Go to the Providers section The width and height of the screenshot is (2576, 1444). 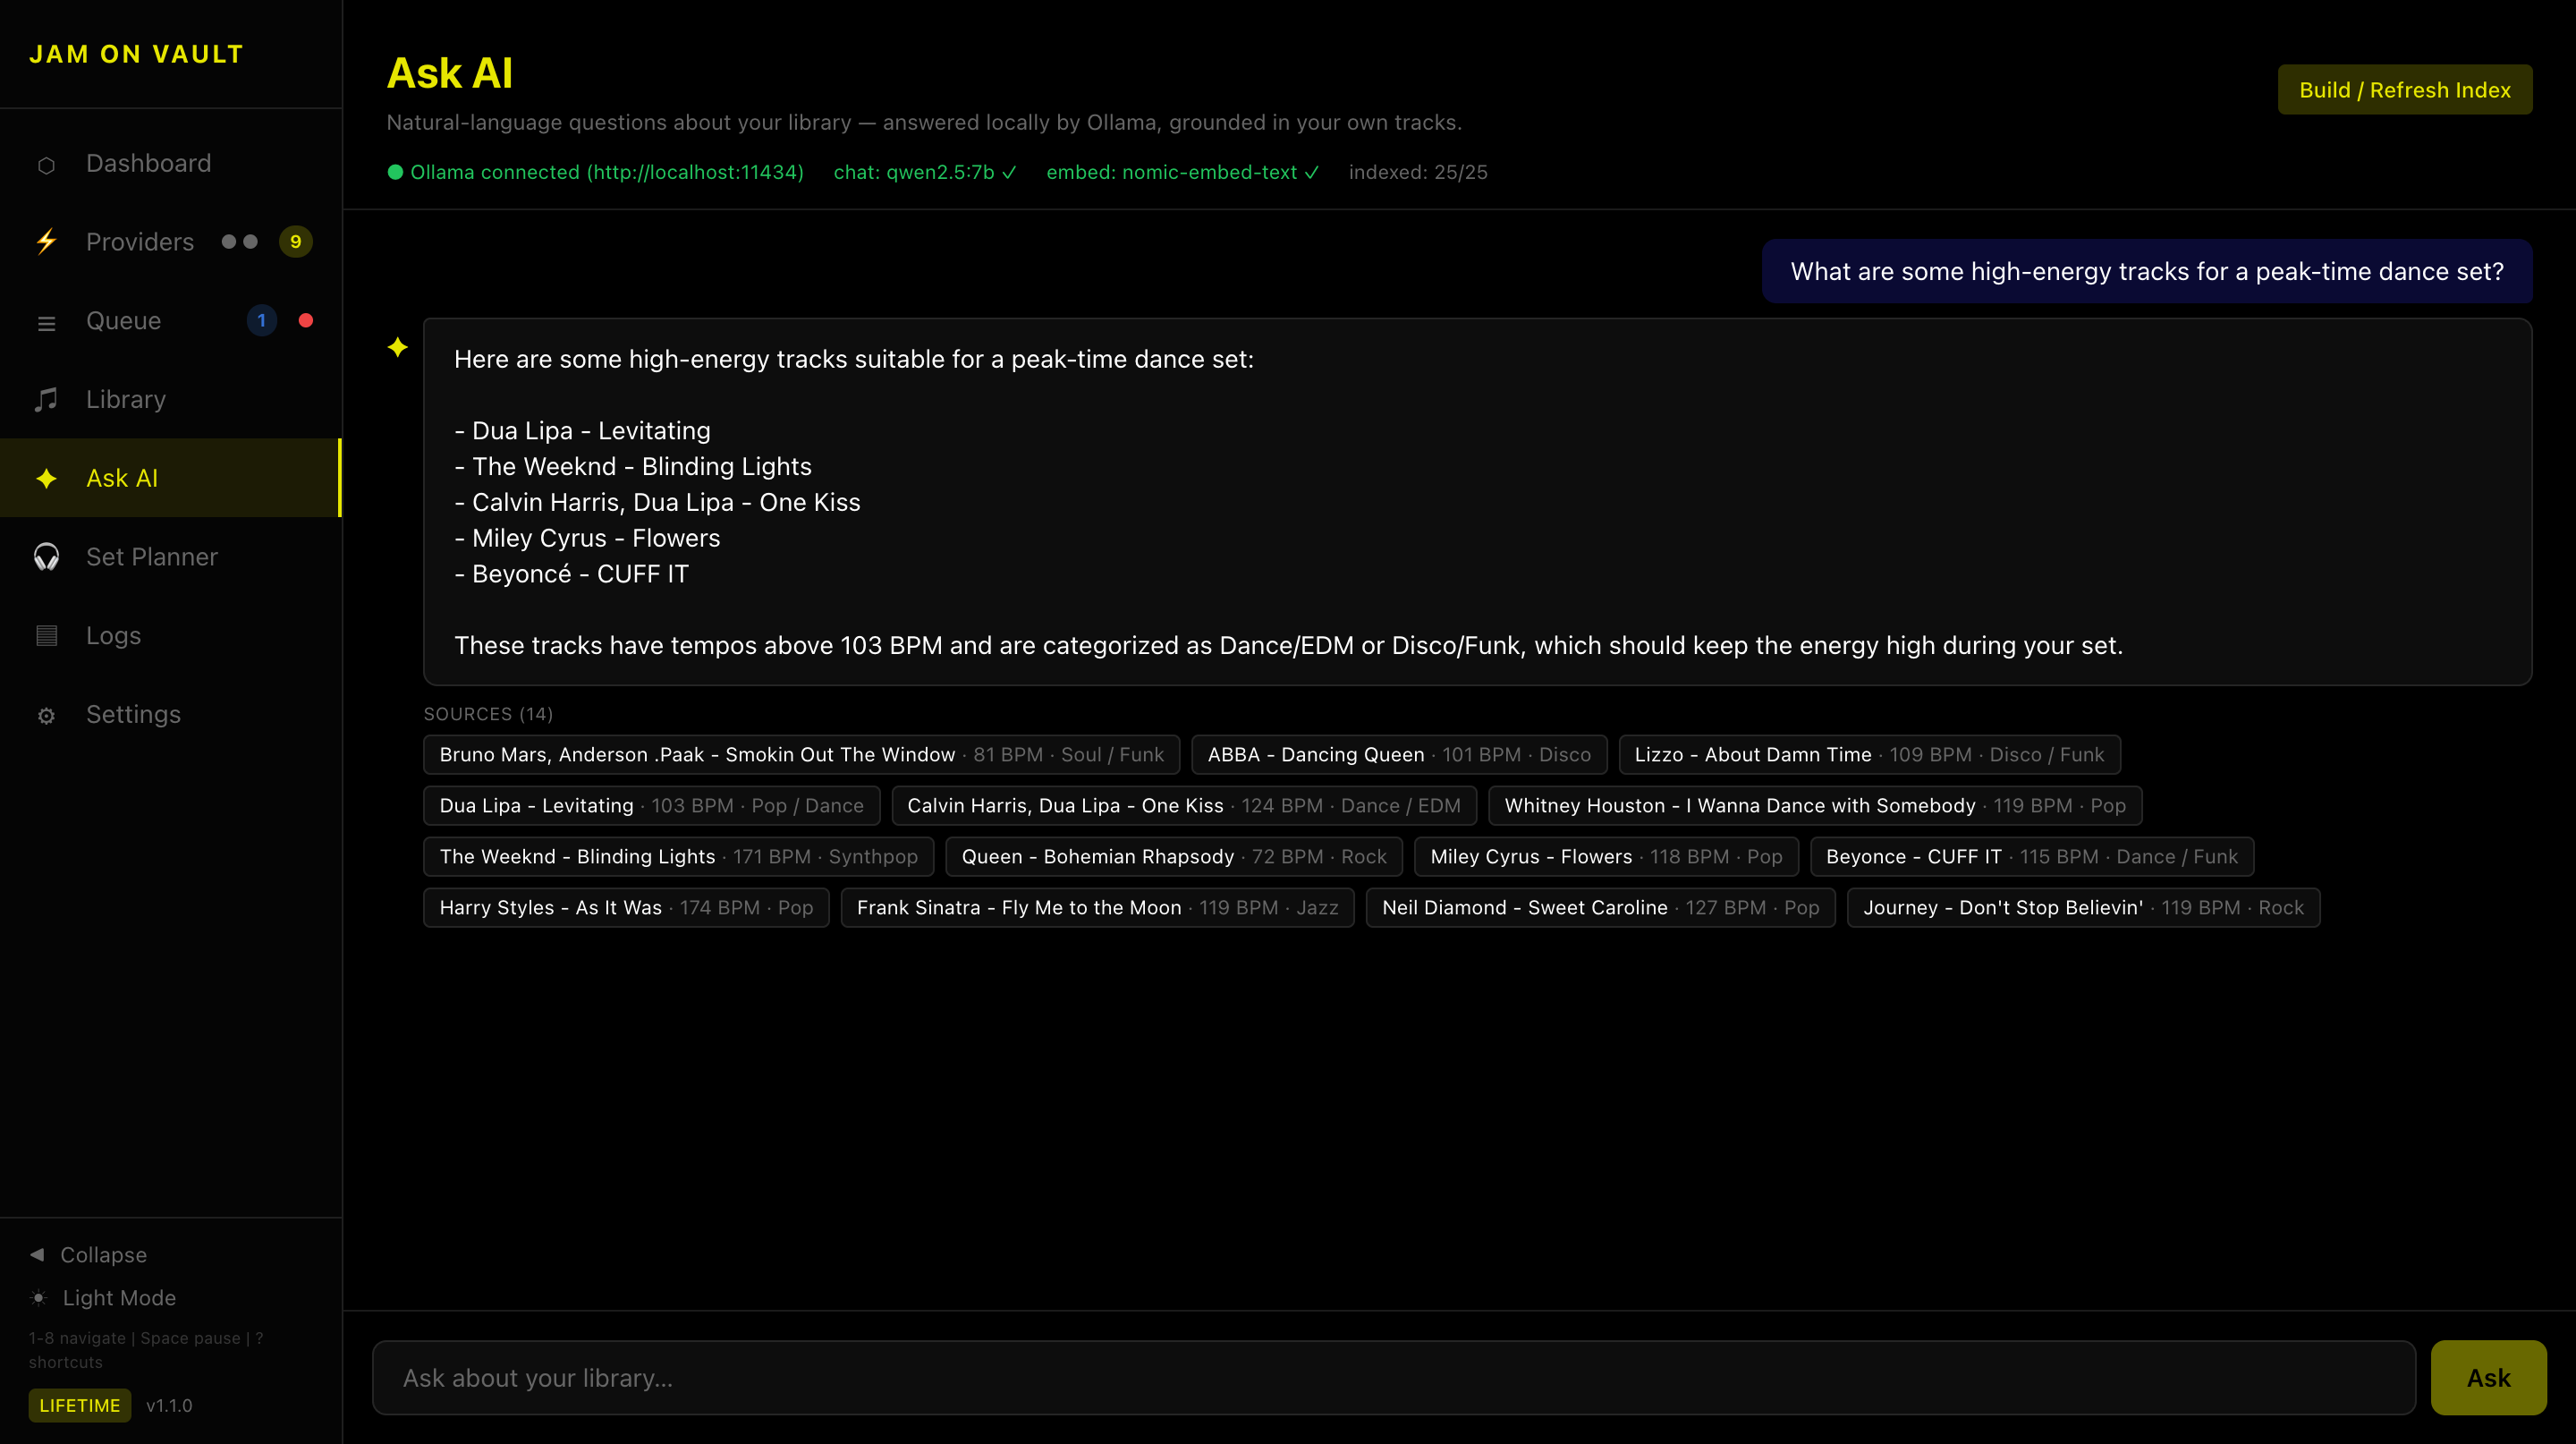(x=170, y=242)
